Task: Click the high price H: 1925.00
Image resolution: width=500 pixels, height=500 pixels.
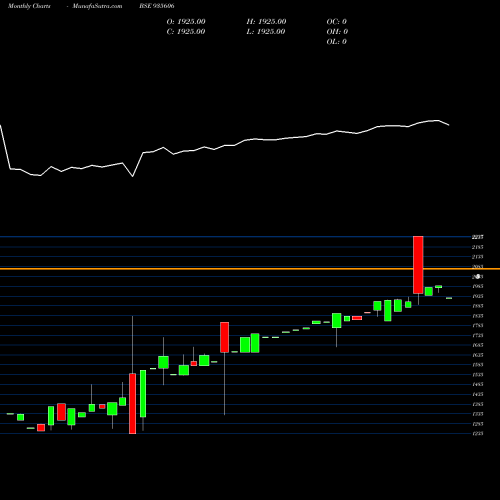Action: 266,22
